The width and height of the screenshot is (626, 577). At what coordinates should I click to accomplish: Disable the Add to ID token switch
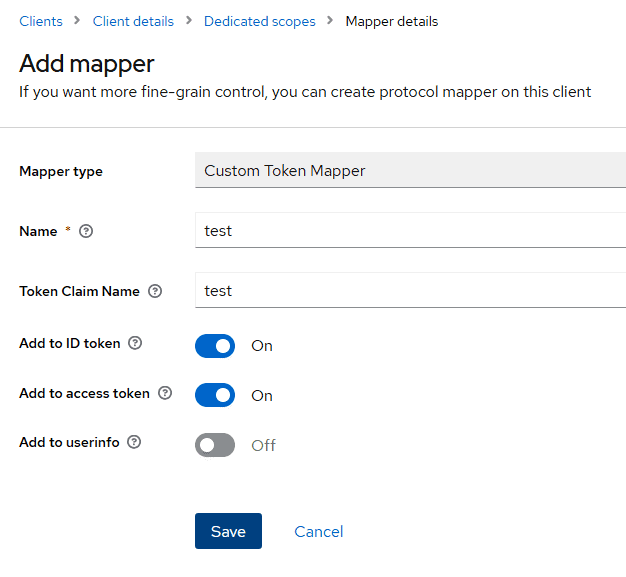(215, 346)
